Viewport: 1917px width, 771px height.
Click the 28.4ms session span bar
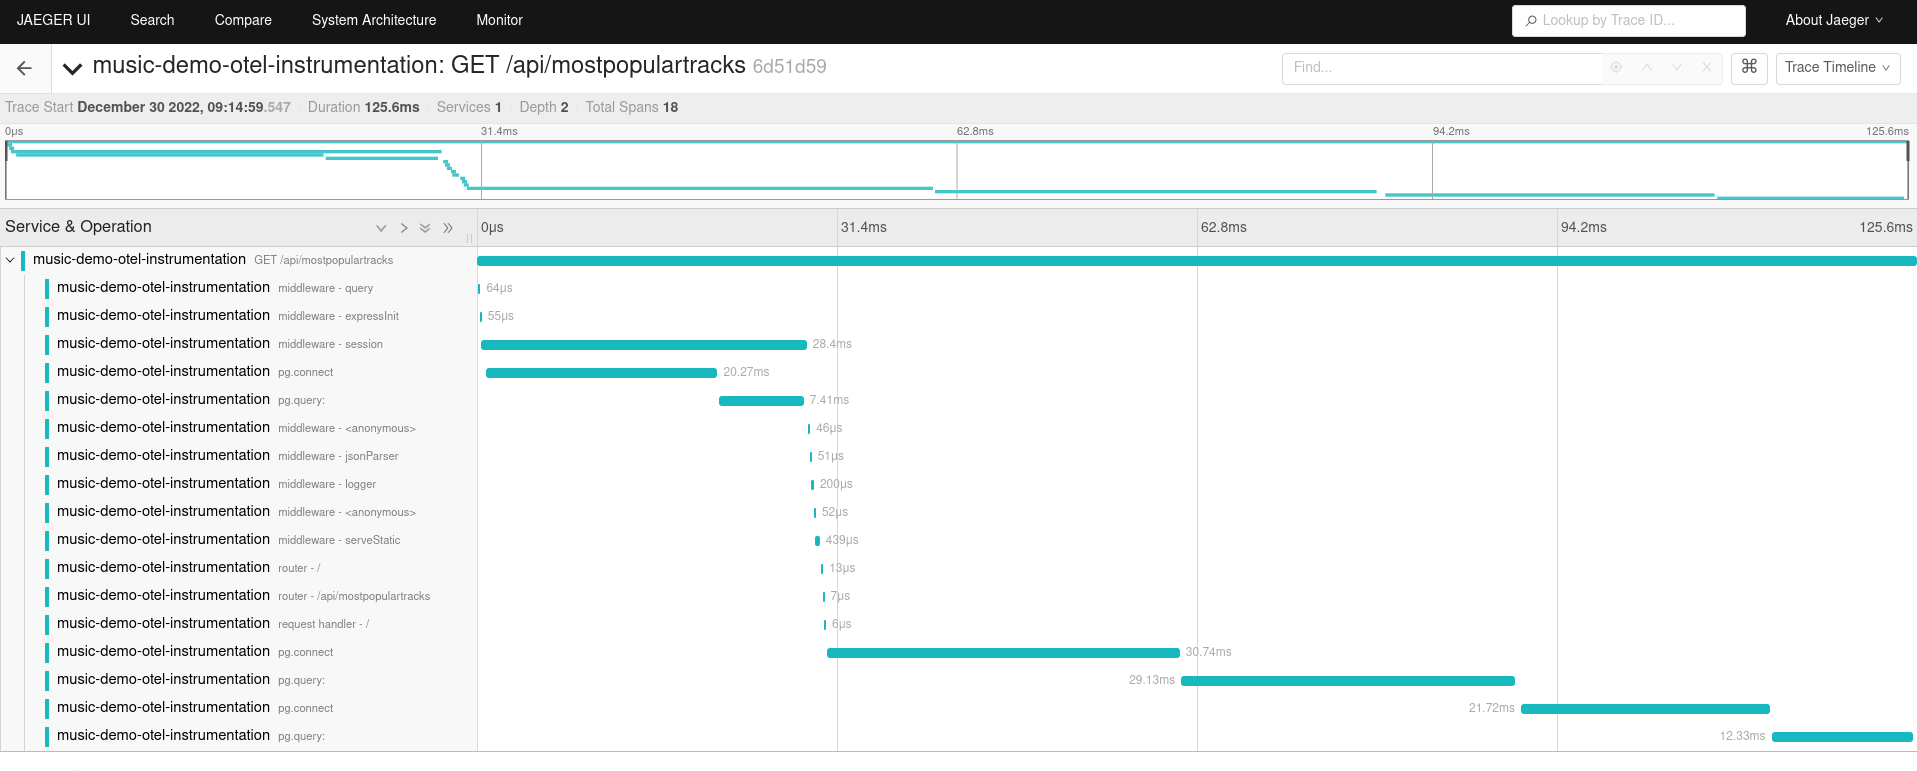(643, 345)
